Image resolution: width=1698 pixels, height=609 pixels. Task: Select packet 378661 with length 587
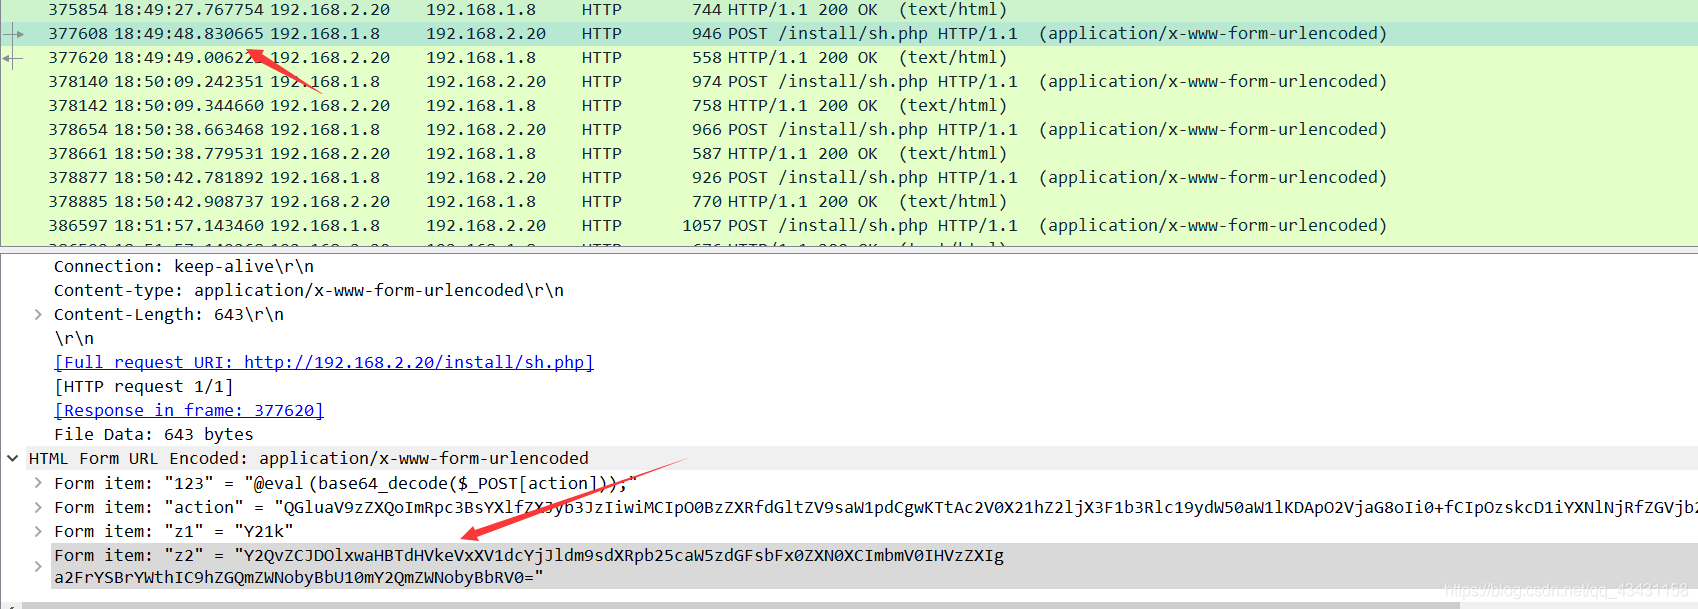click(849, 153)
